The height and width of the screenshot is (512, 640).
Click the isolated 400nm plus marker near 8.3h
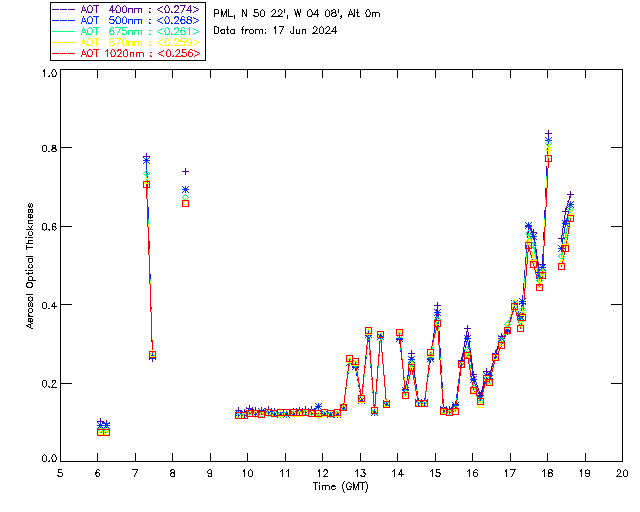185,171
